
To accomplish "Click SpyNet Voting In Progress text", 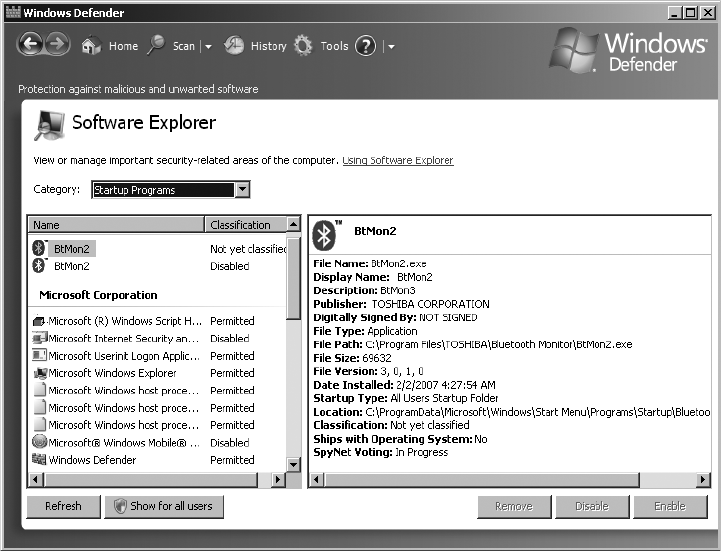I will coord(380,453).
